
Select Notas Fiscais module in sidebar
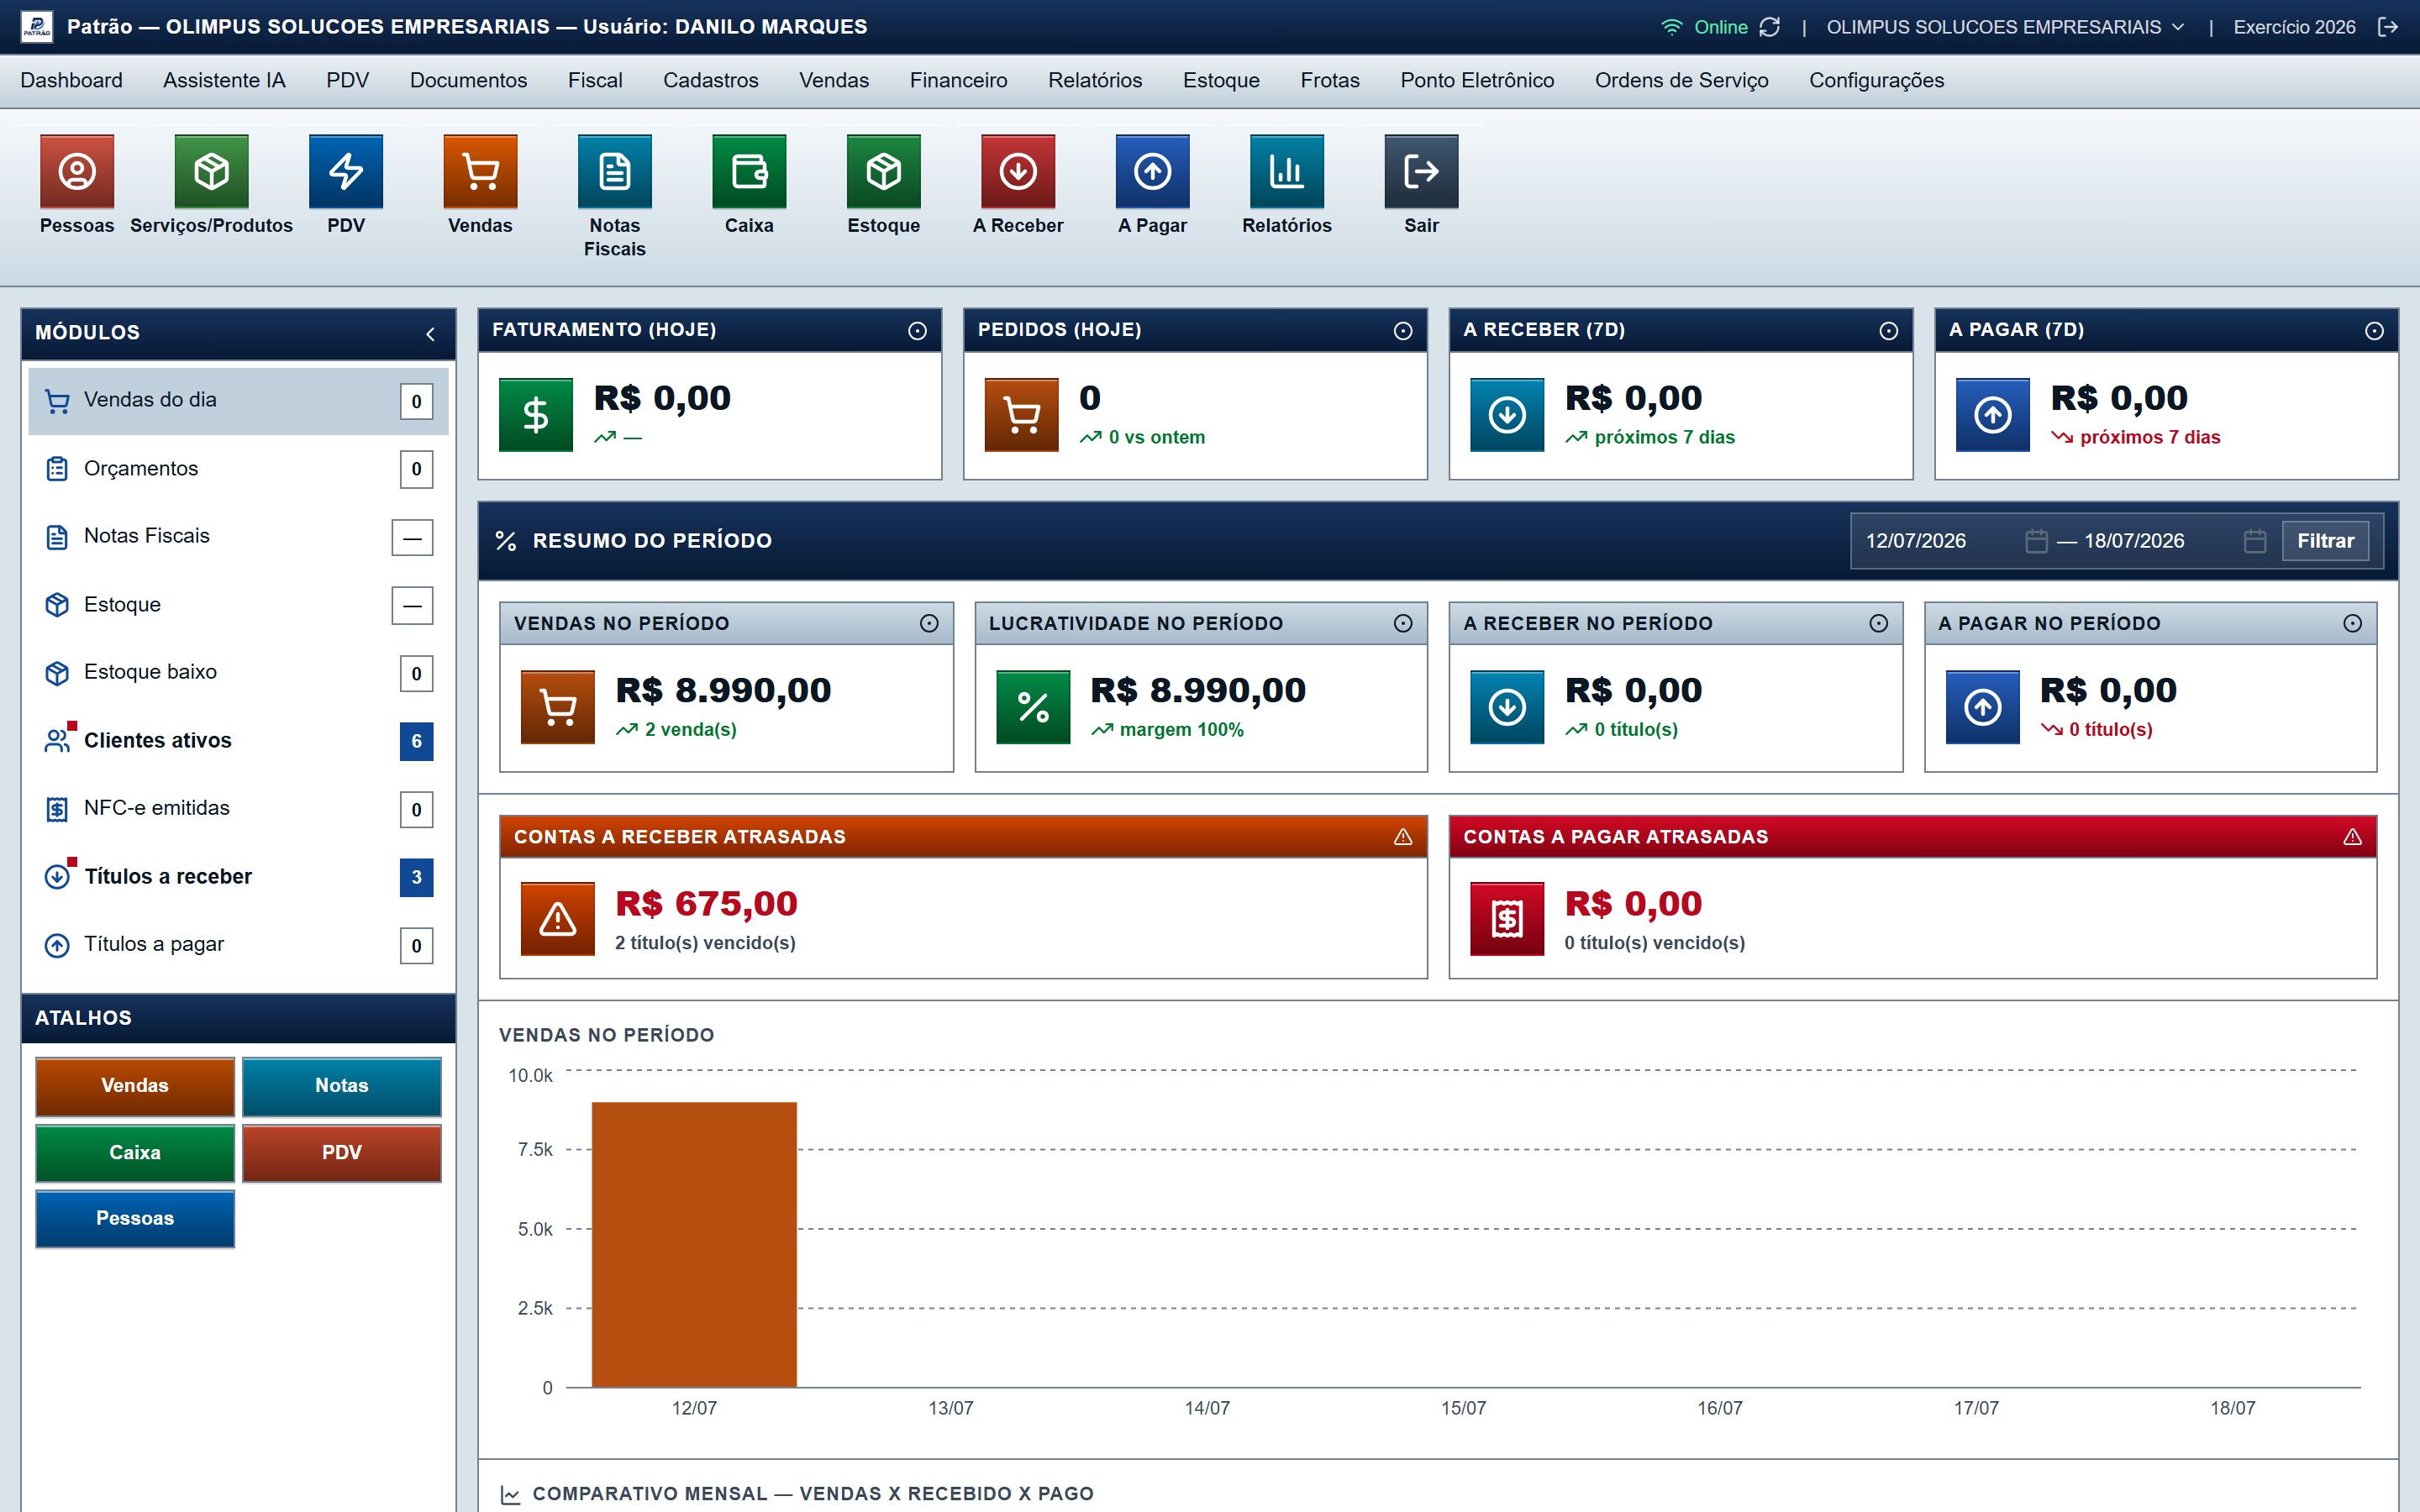238,537
